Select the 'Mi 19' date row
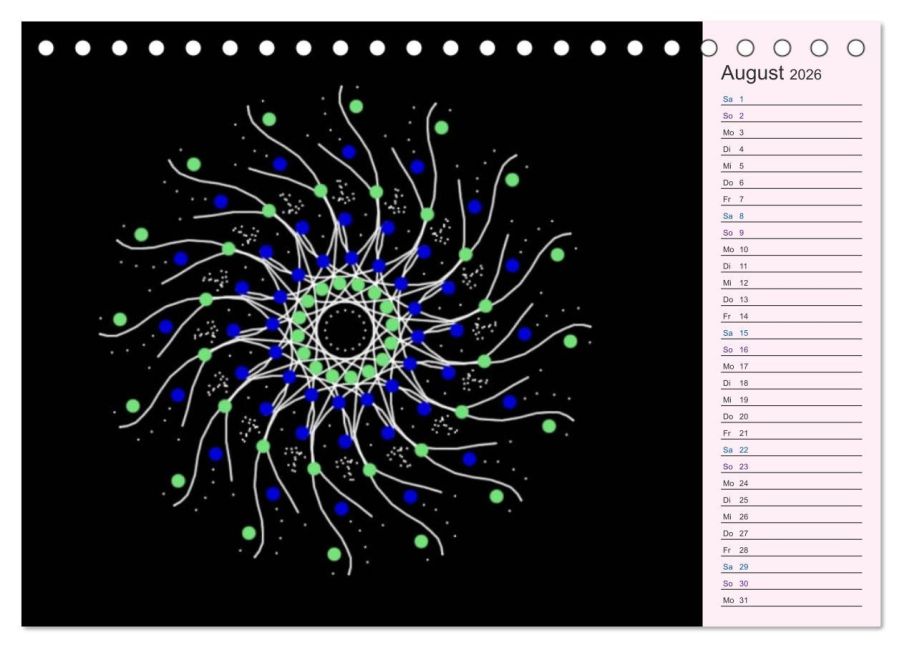This screenshot has height=648, width=902. (792, 399)
